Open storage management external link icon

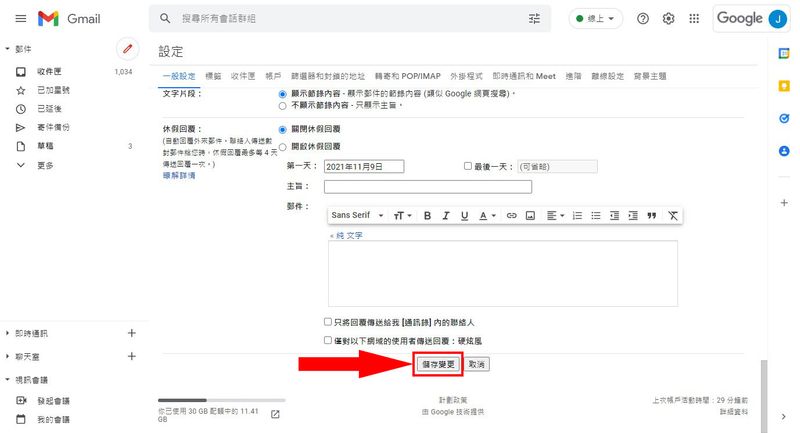coord(275,414)
